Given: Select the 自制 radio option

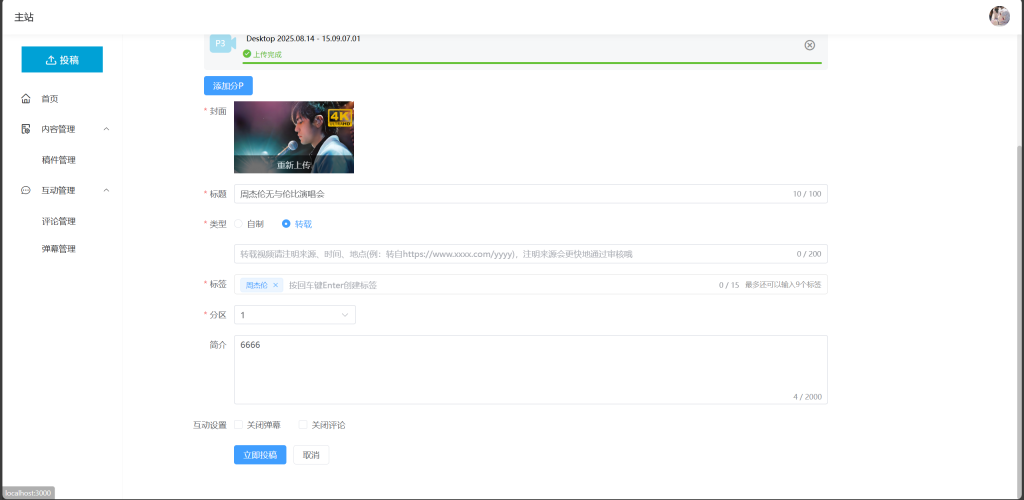Looking at the screenshot, I should [x=239, y=224].
